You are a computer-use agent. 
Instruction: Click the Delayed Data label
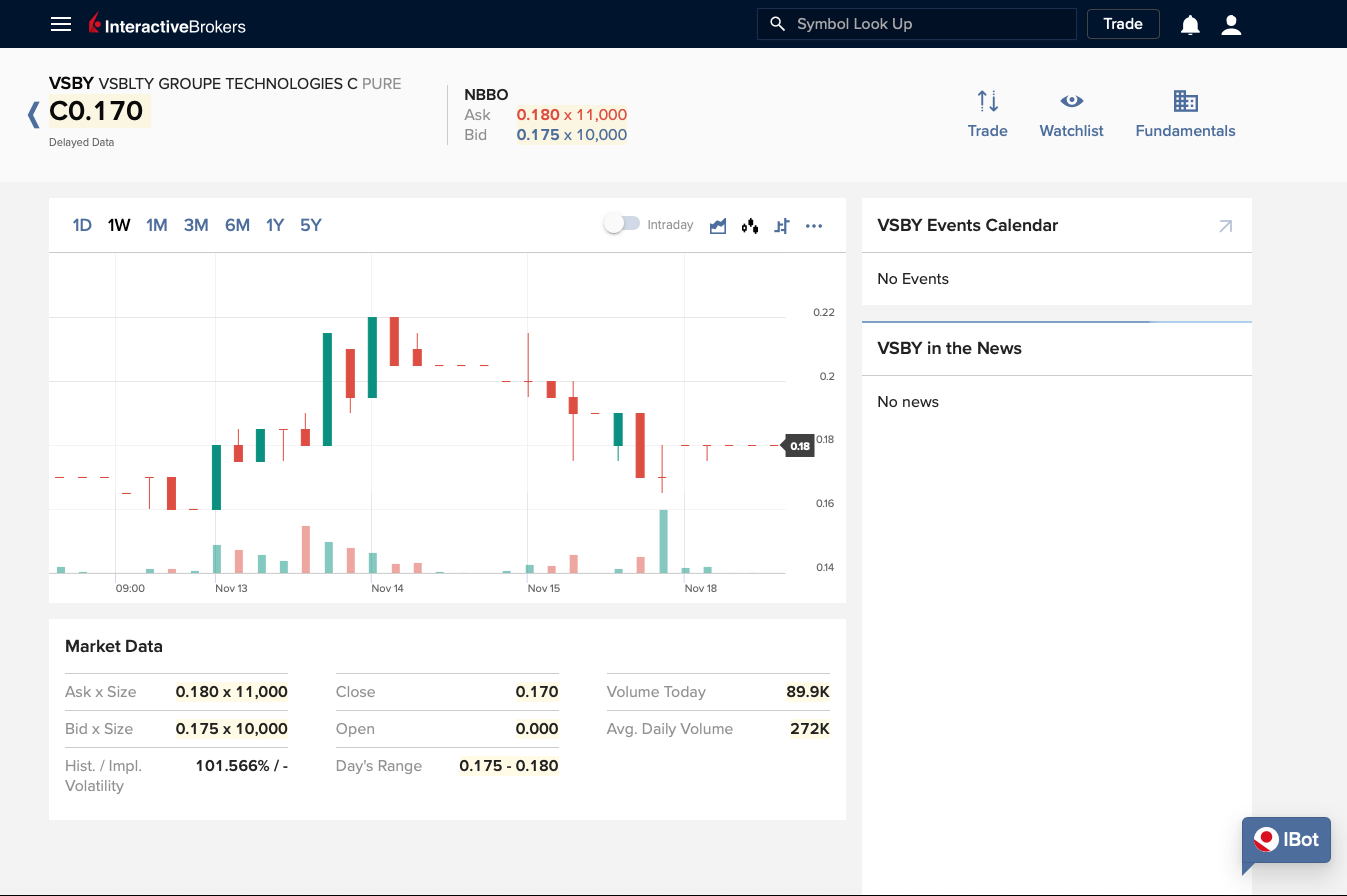(x=82, y=142)
